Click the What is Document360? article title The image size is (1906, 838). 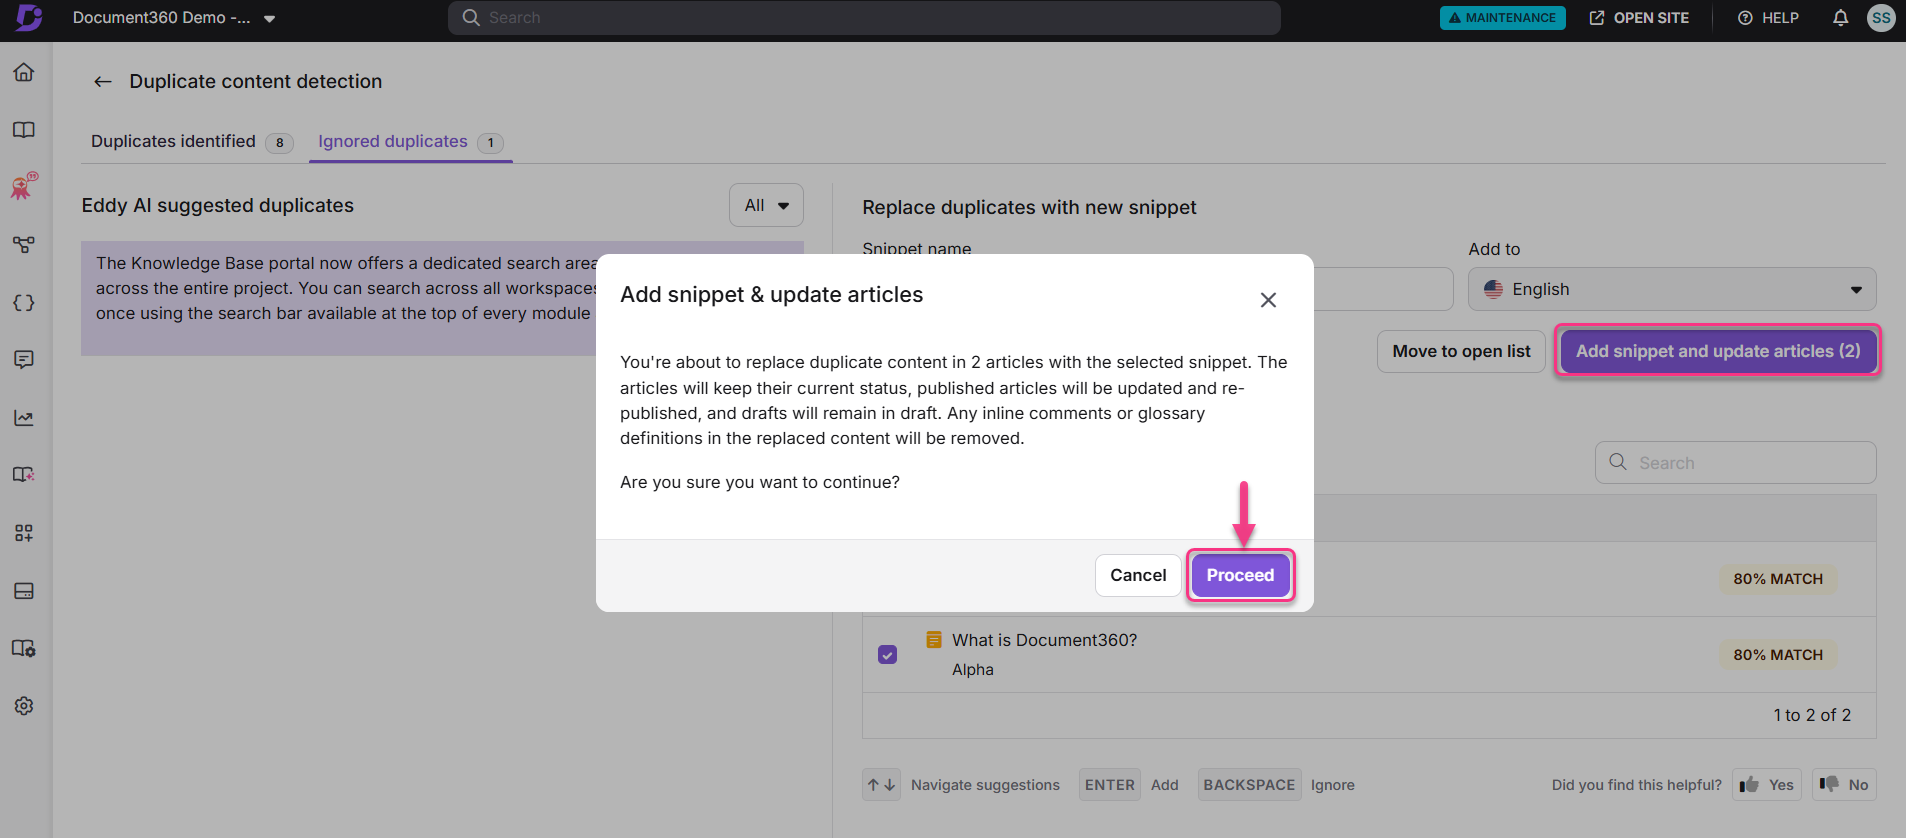pos(1044,640)
